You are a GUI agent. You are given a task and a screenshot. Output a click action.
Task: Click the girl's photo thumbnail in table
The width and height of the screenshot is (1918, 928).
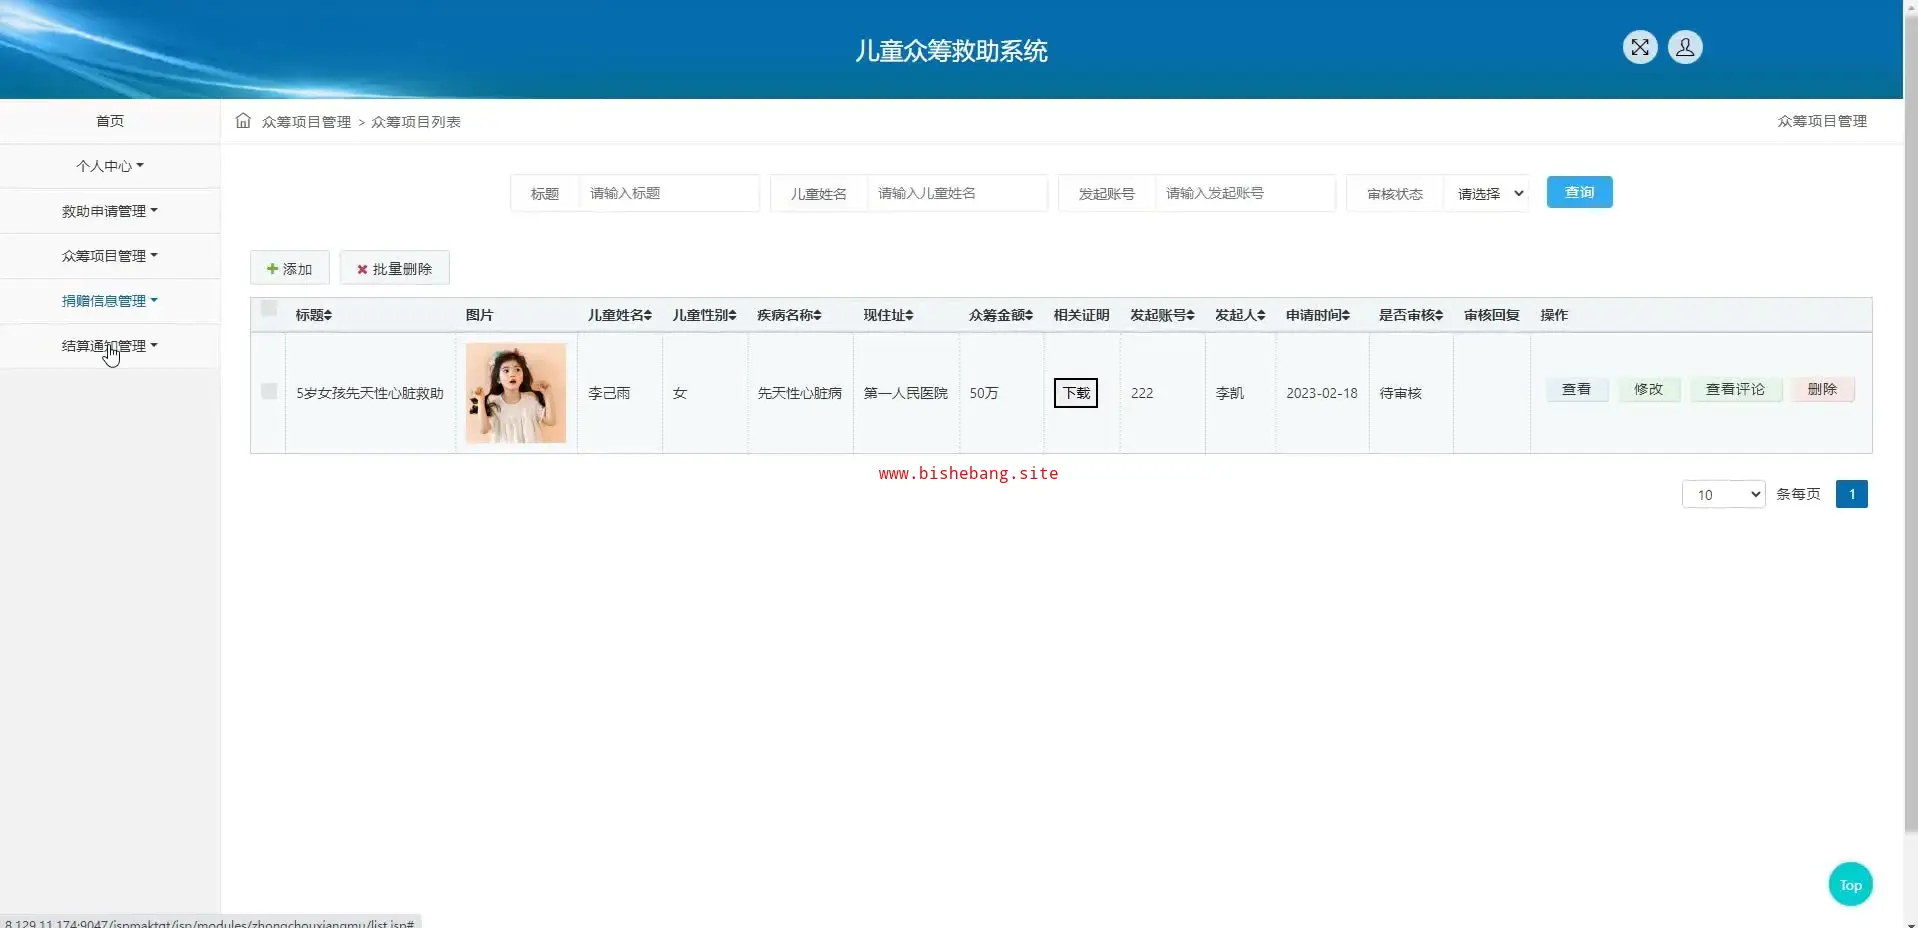pos(516,393)
